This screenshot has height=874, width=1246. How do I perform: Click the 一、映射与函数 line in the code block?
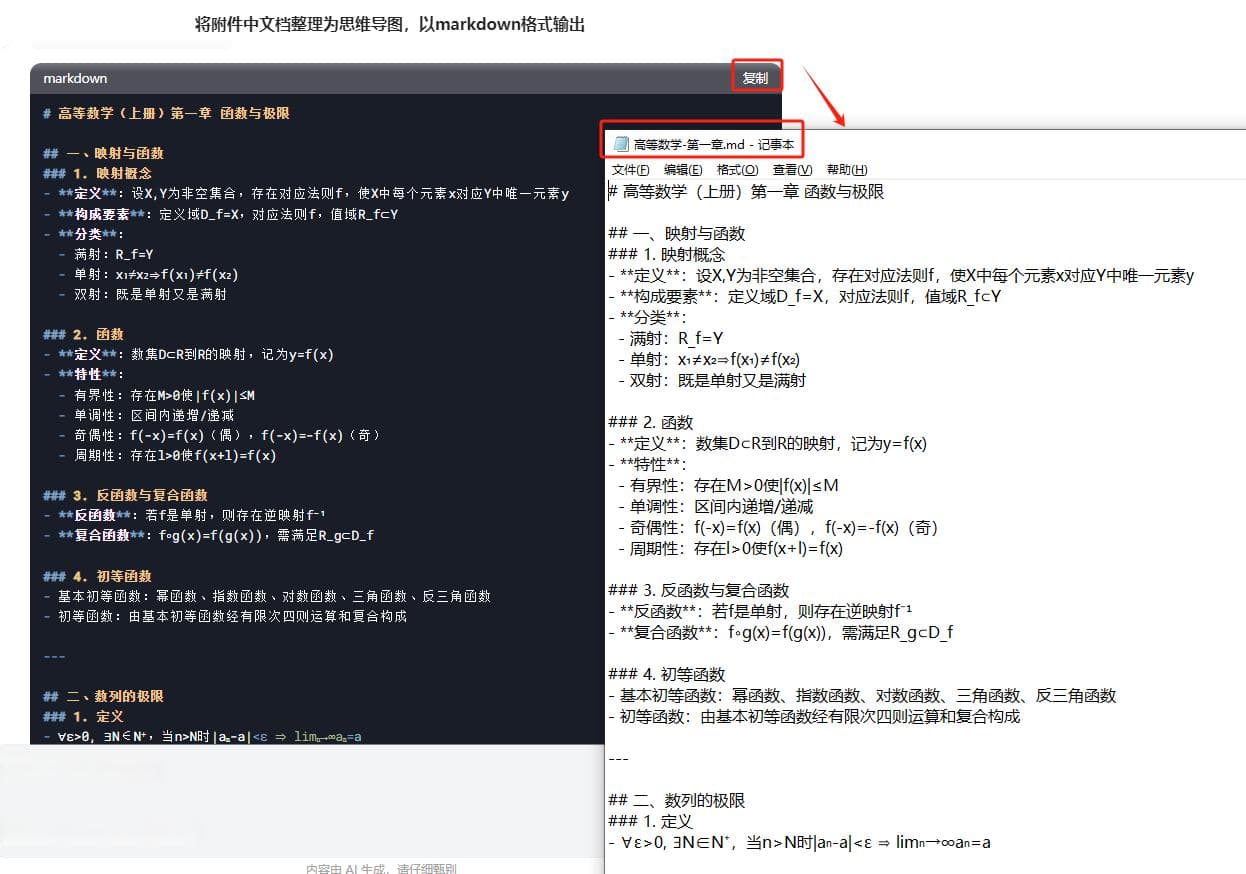tap(104, 154)
